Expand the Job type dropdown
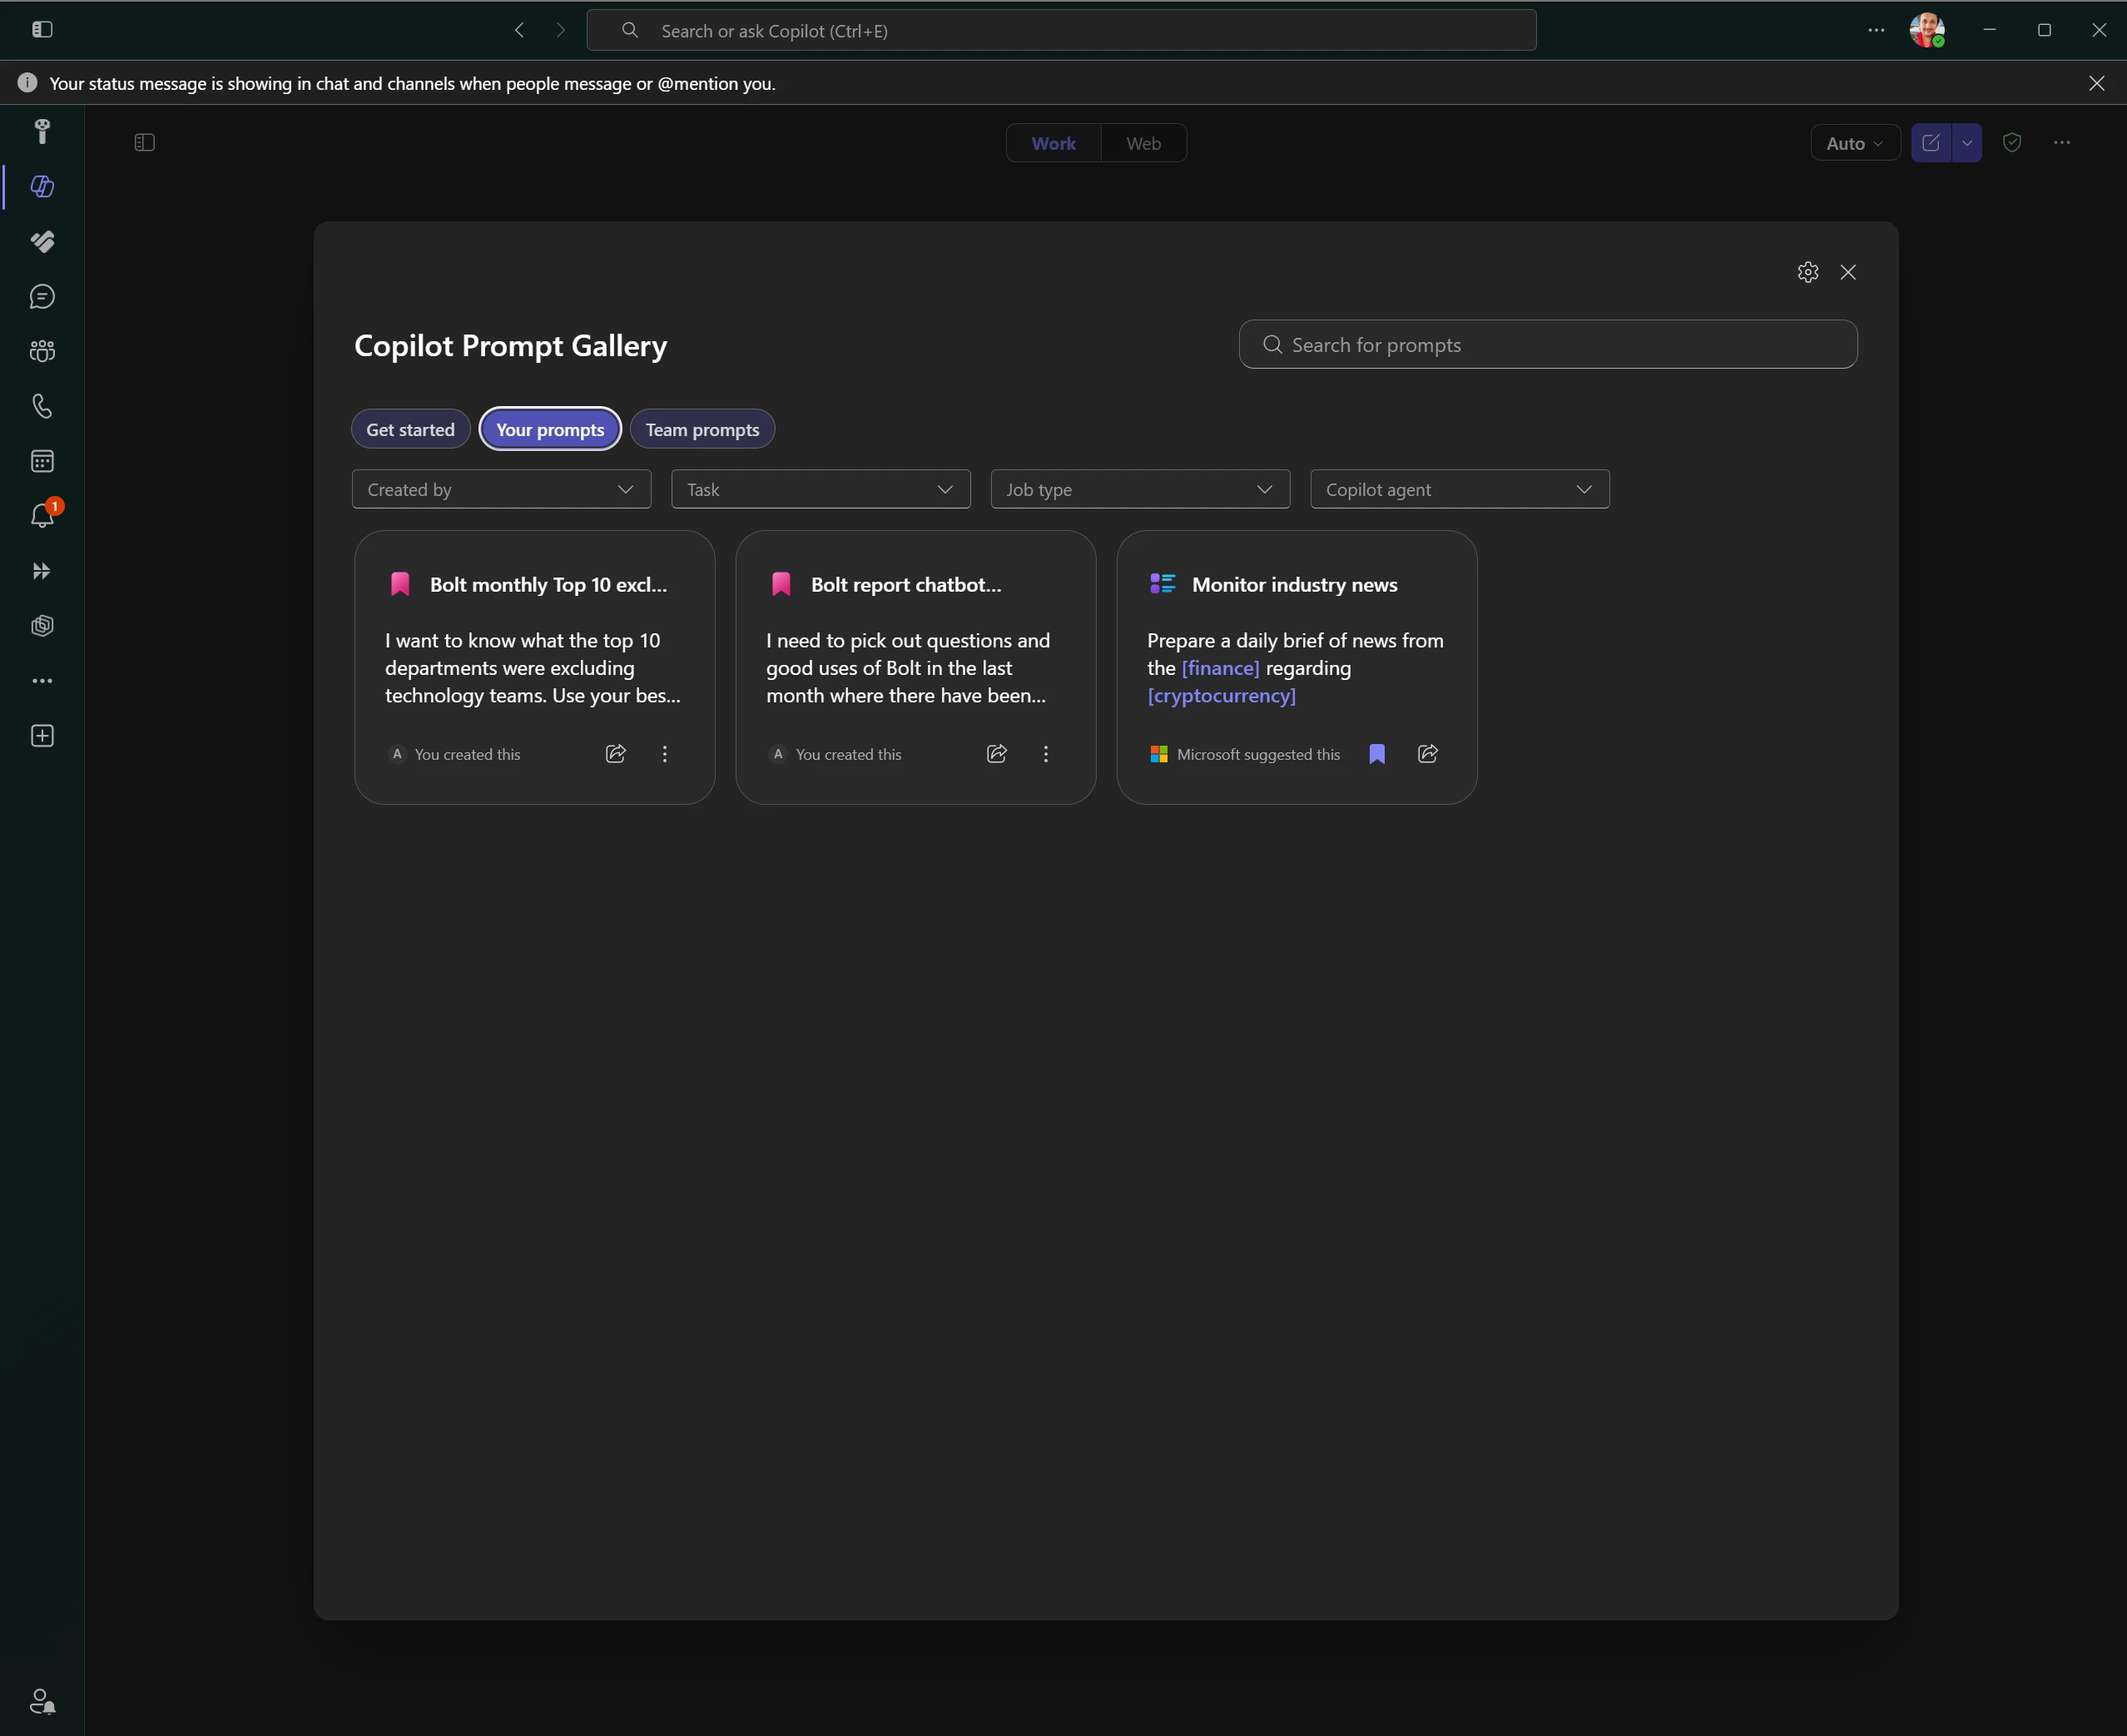2127x1736 pixels. coord(1140,489)
